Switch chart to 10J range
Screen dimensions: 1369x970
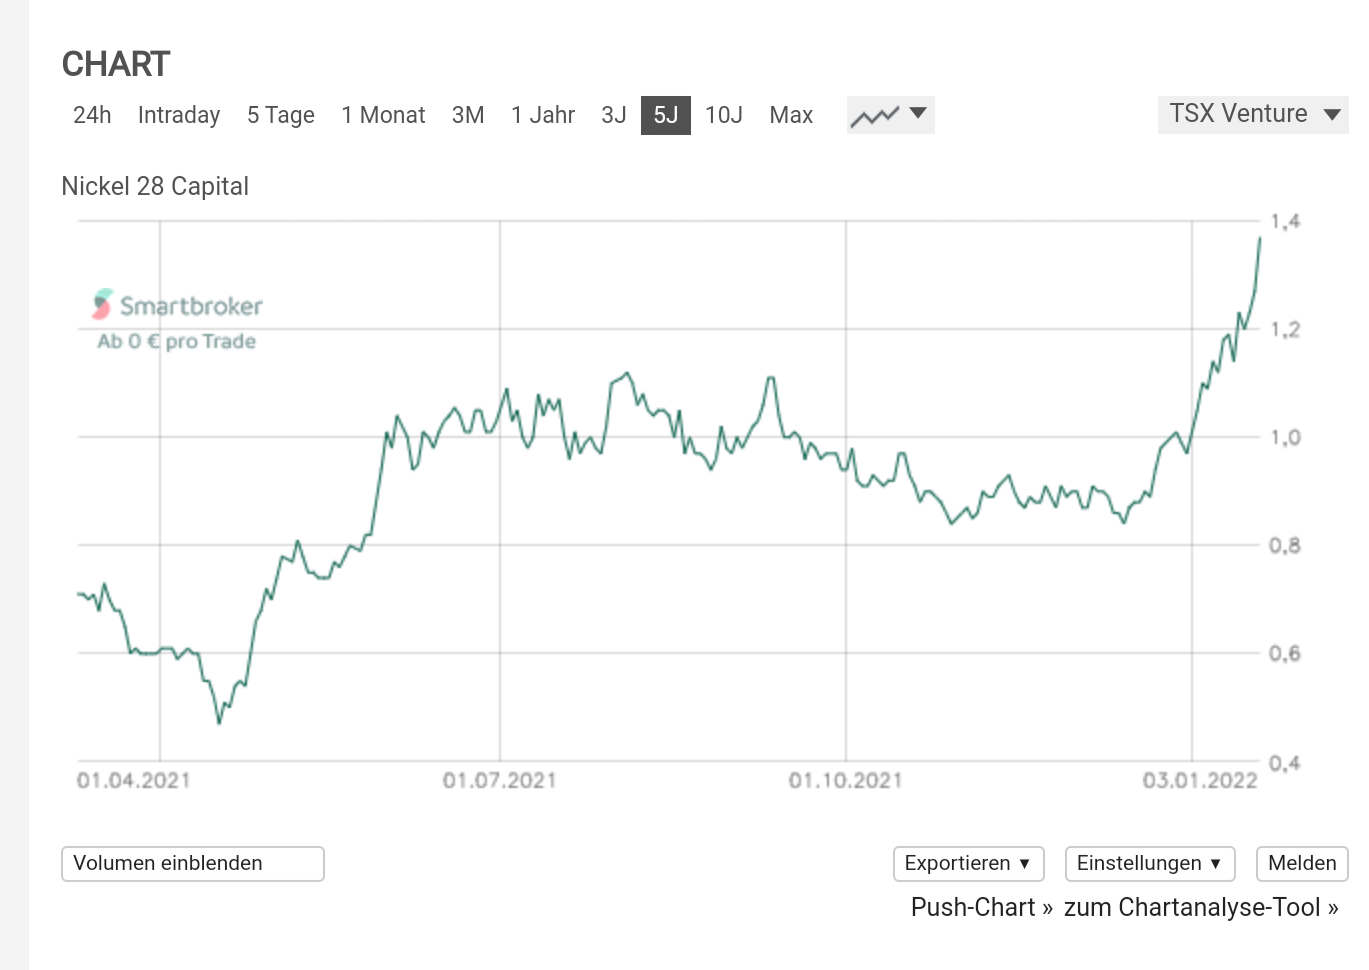click(724, 115)
